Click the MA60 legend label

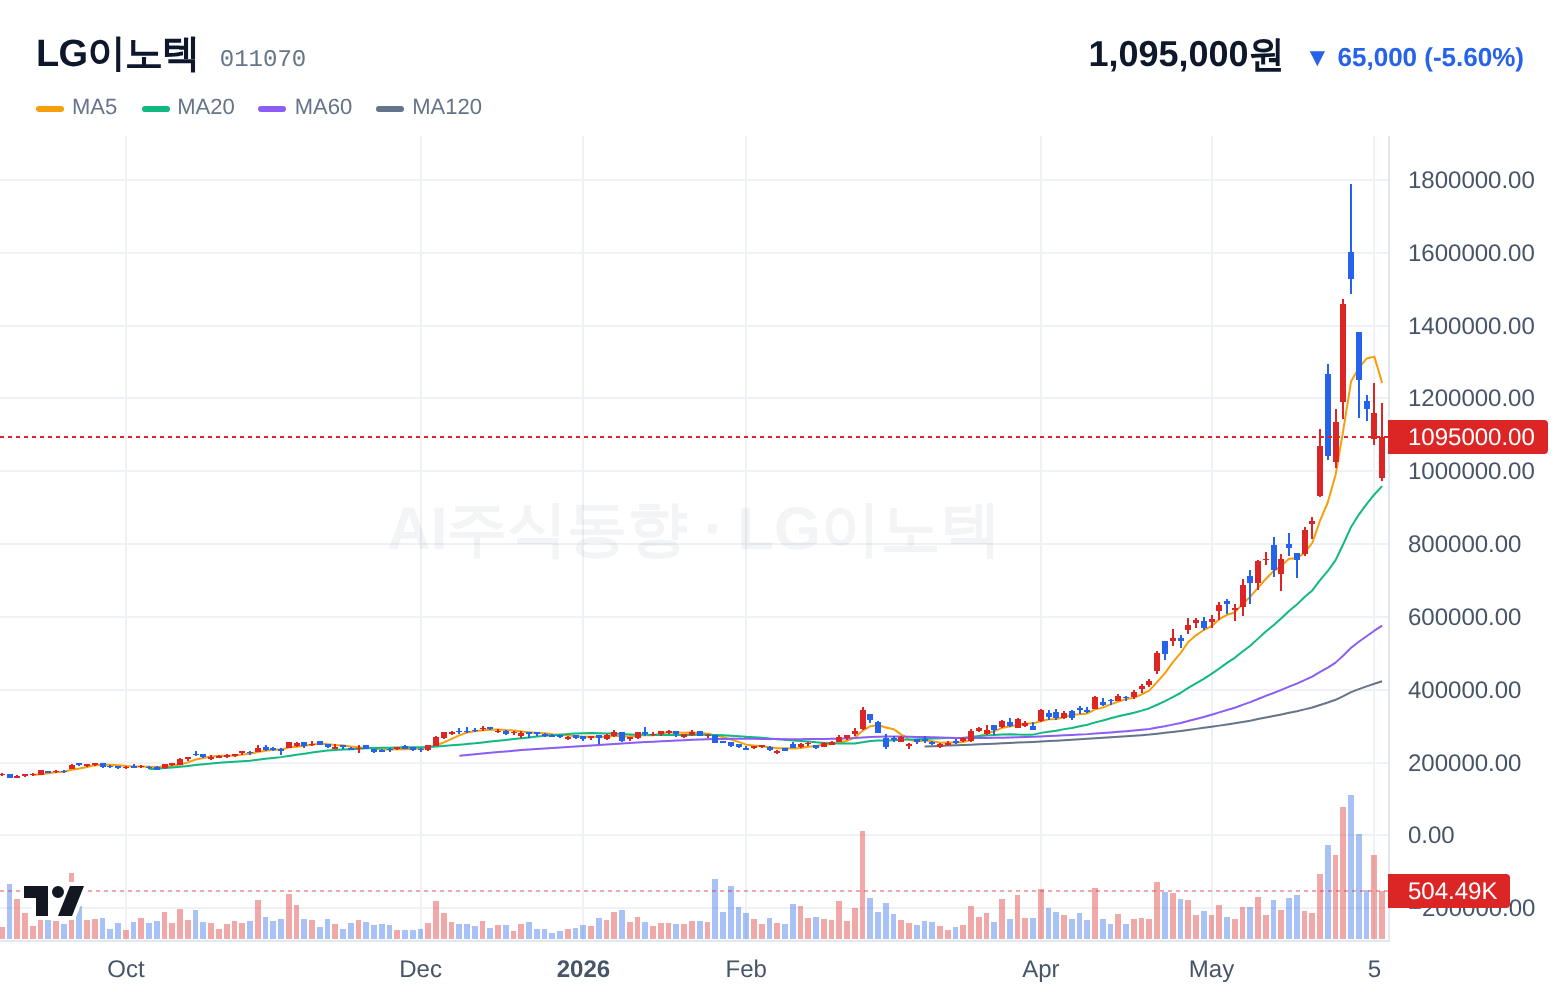click(x=323, y=107)
